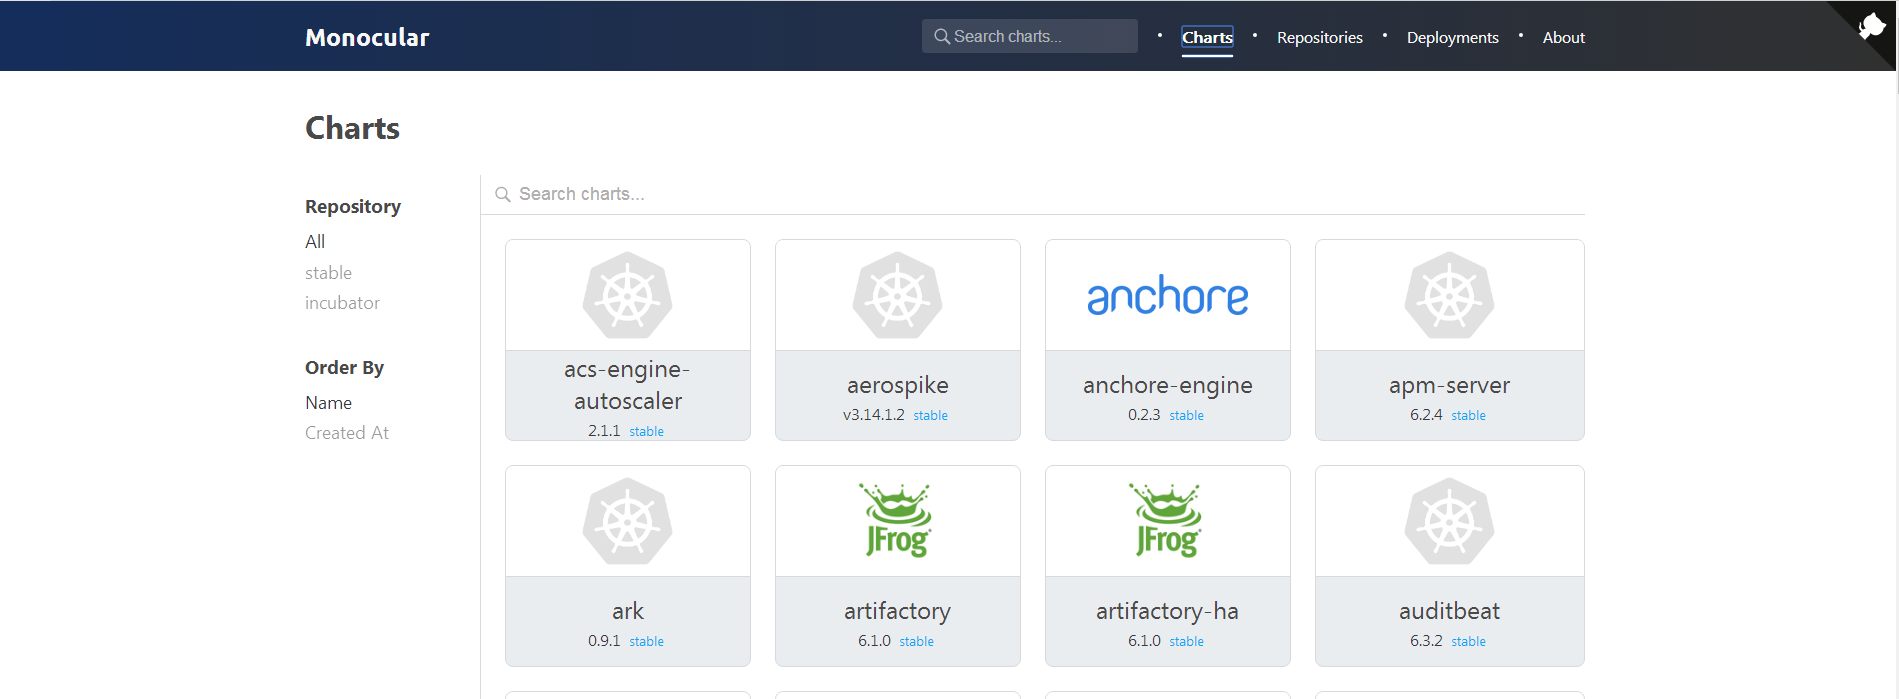Open the Repositories nav item
Image resolution: width=1899 pixels, height=699 pixels.
click(x=1319, y=37)
